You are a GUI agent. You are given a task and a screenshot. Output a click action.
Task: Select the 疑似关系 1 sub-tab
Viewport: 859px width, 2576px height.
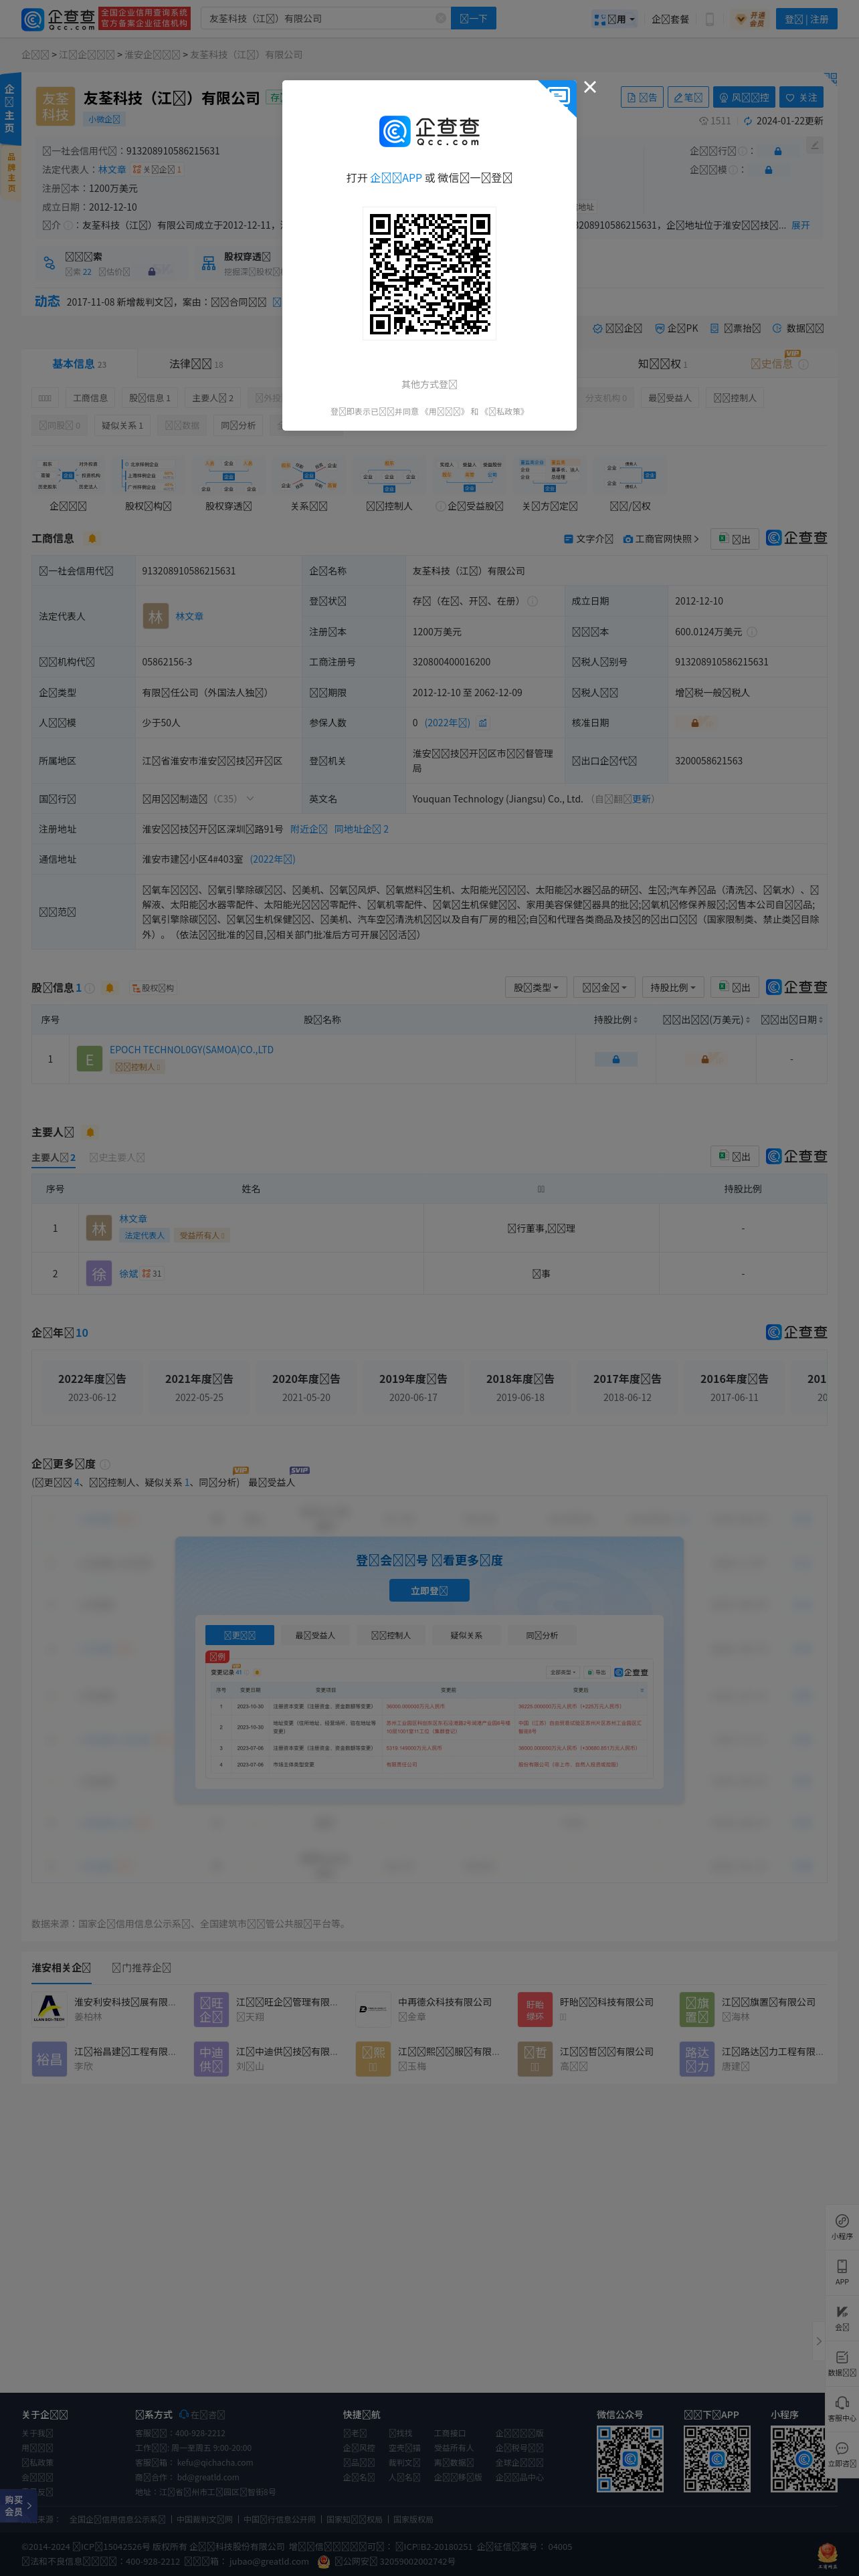(x=122, y=425)
